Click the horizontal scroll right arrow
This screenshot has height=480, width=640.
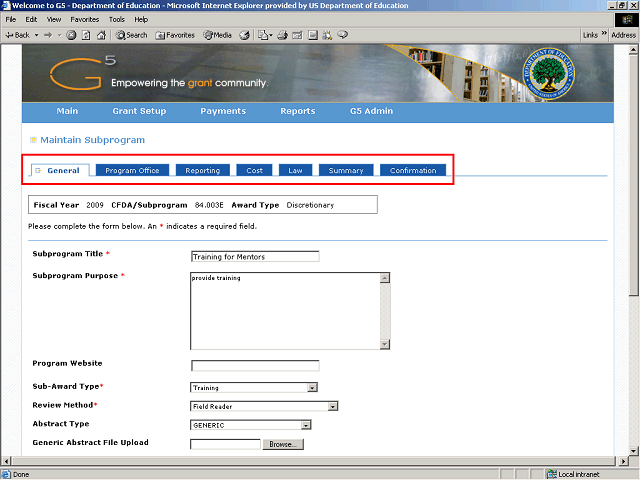pyautogui.click(x=623, y=461)
